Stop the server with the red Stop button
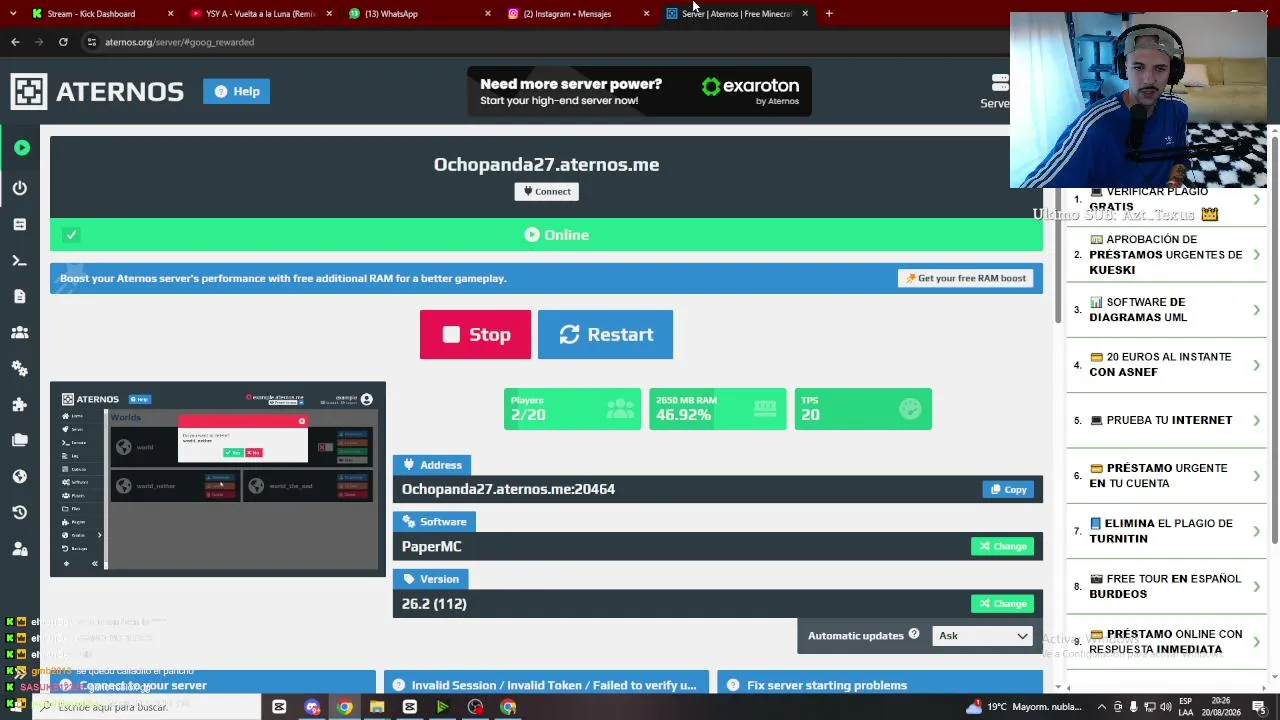 (x=475, y=335)
